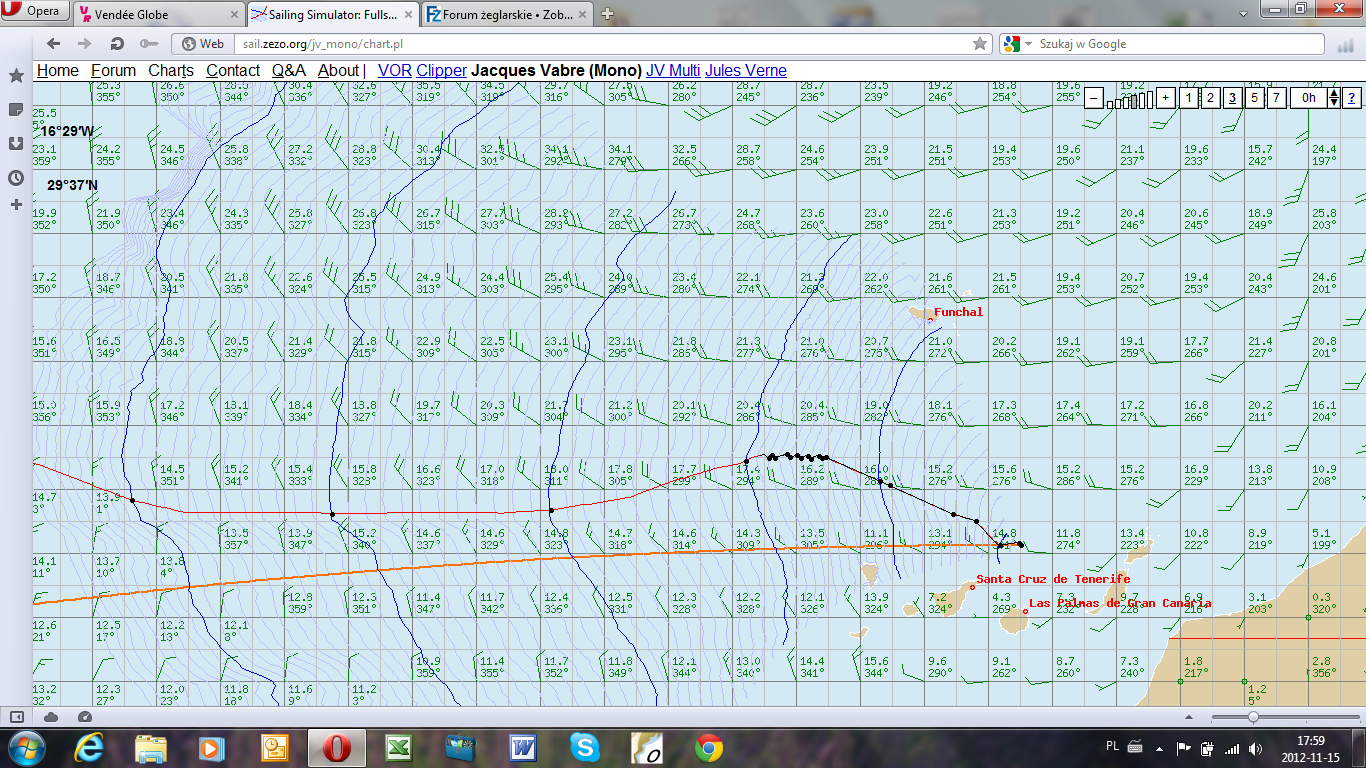This screenshot has width=1366, height=768.
Task: Open History clock panel in Opera sidebar
Action: [16, 178]
